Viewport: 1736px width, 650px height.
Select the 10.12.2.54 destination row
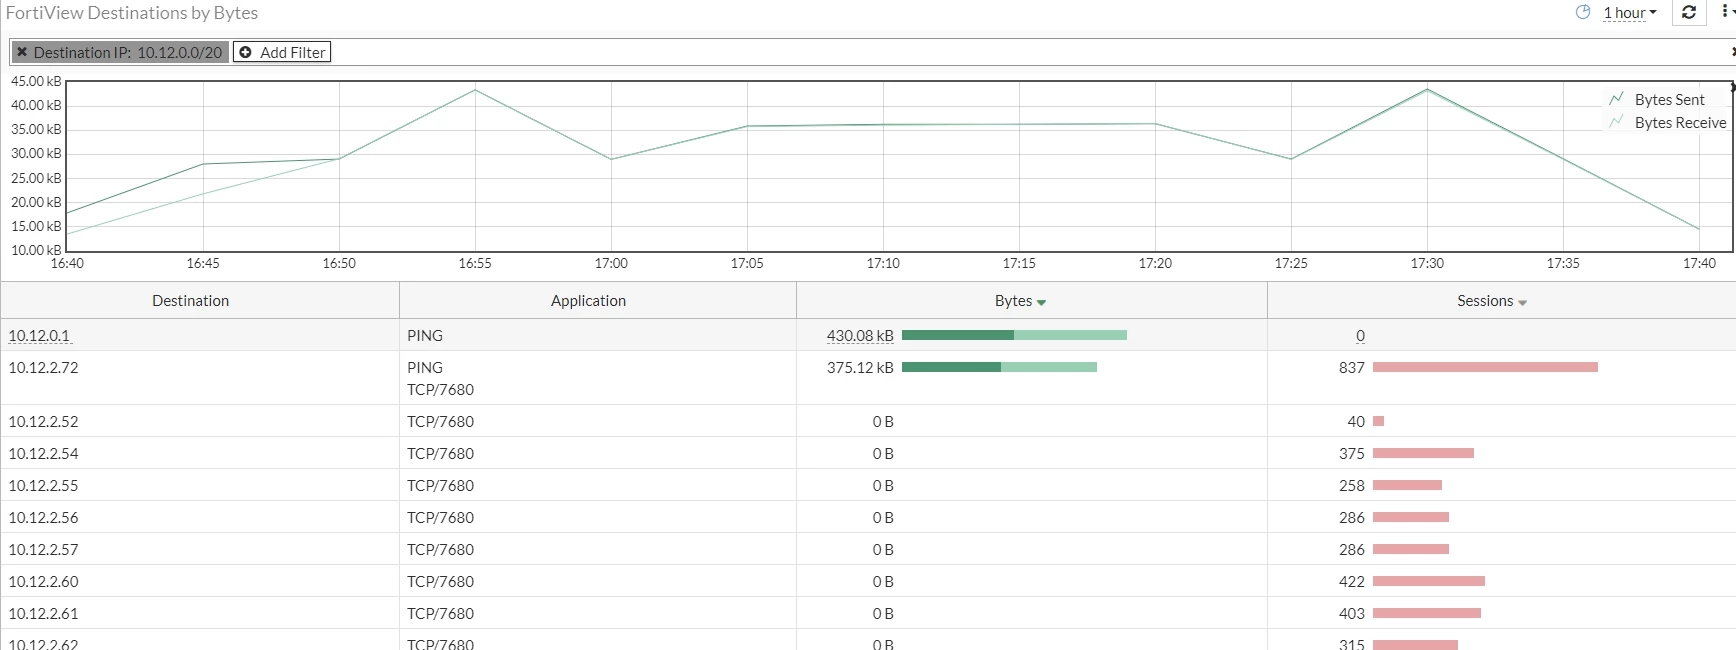(868, 453)
